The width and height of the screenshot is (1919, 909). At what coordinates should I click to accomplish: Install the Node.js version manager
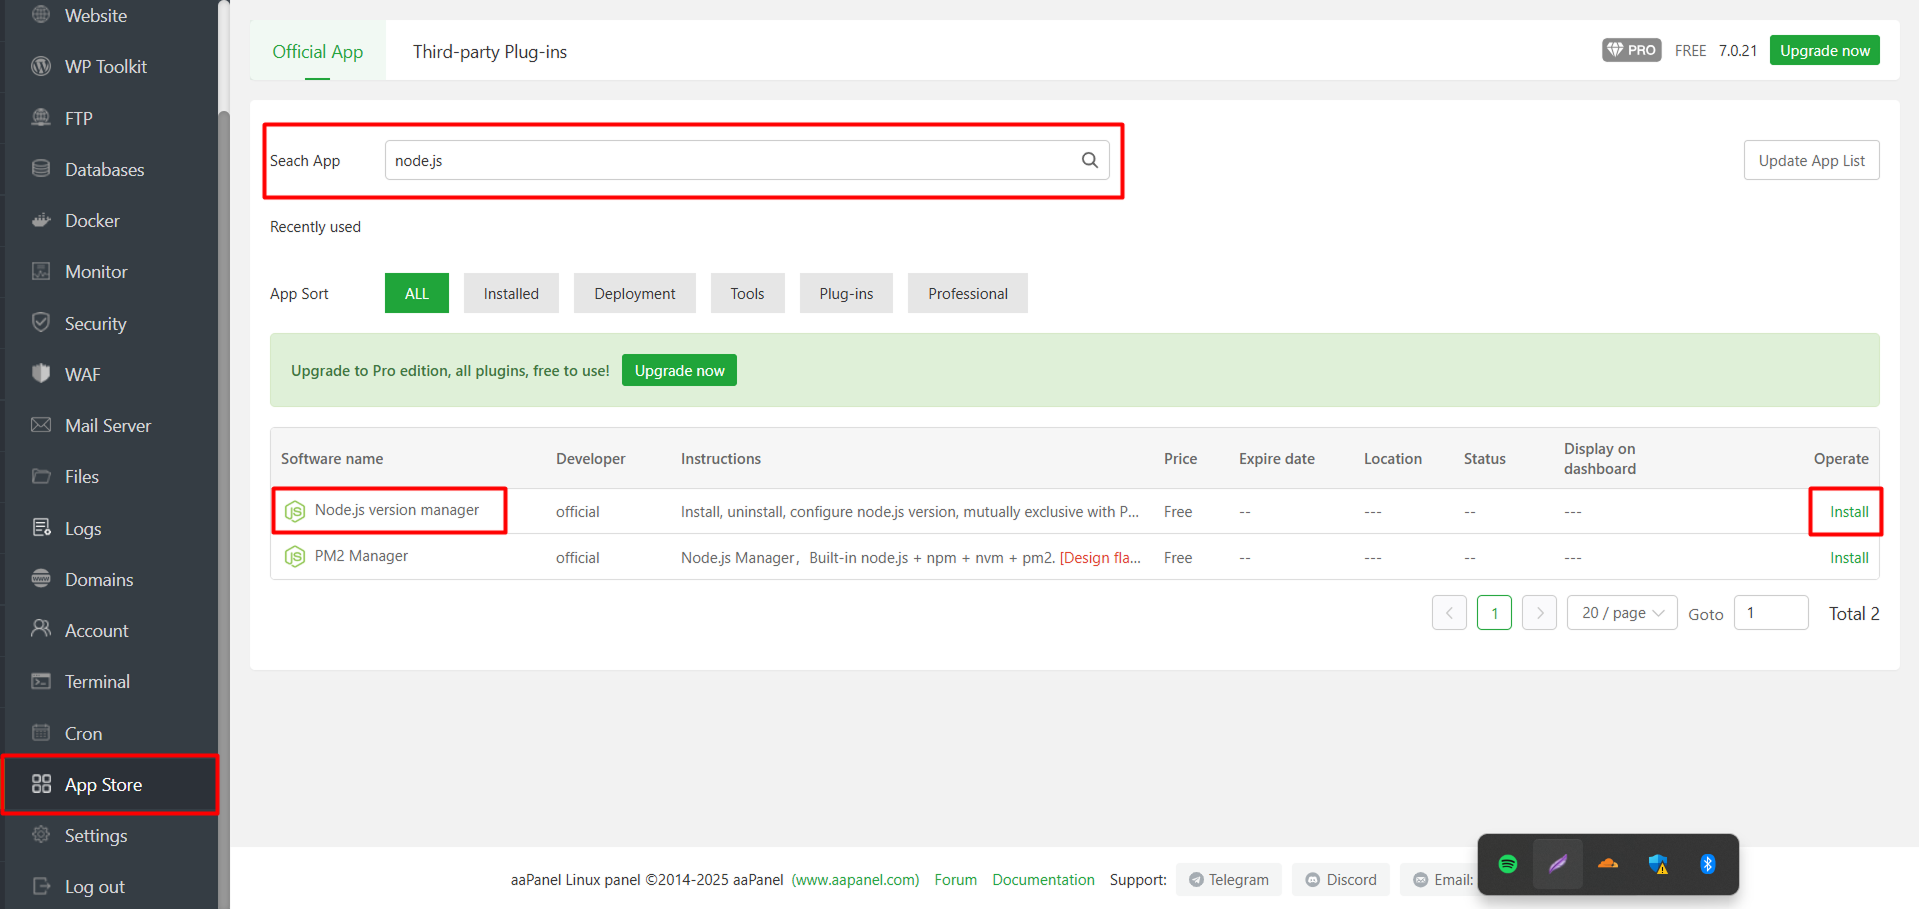[1846, 511]
